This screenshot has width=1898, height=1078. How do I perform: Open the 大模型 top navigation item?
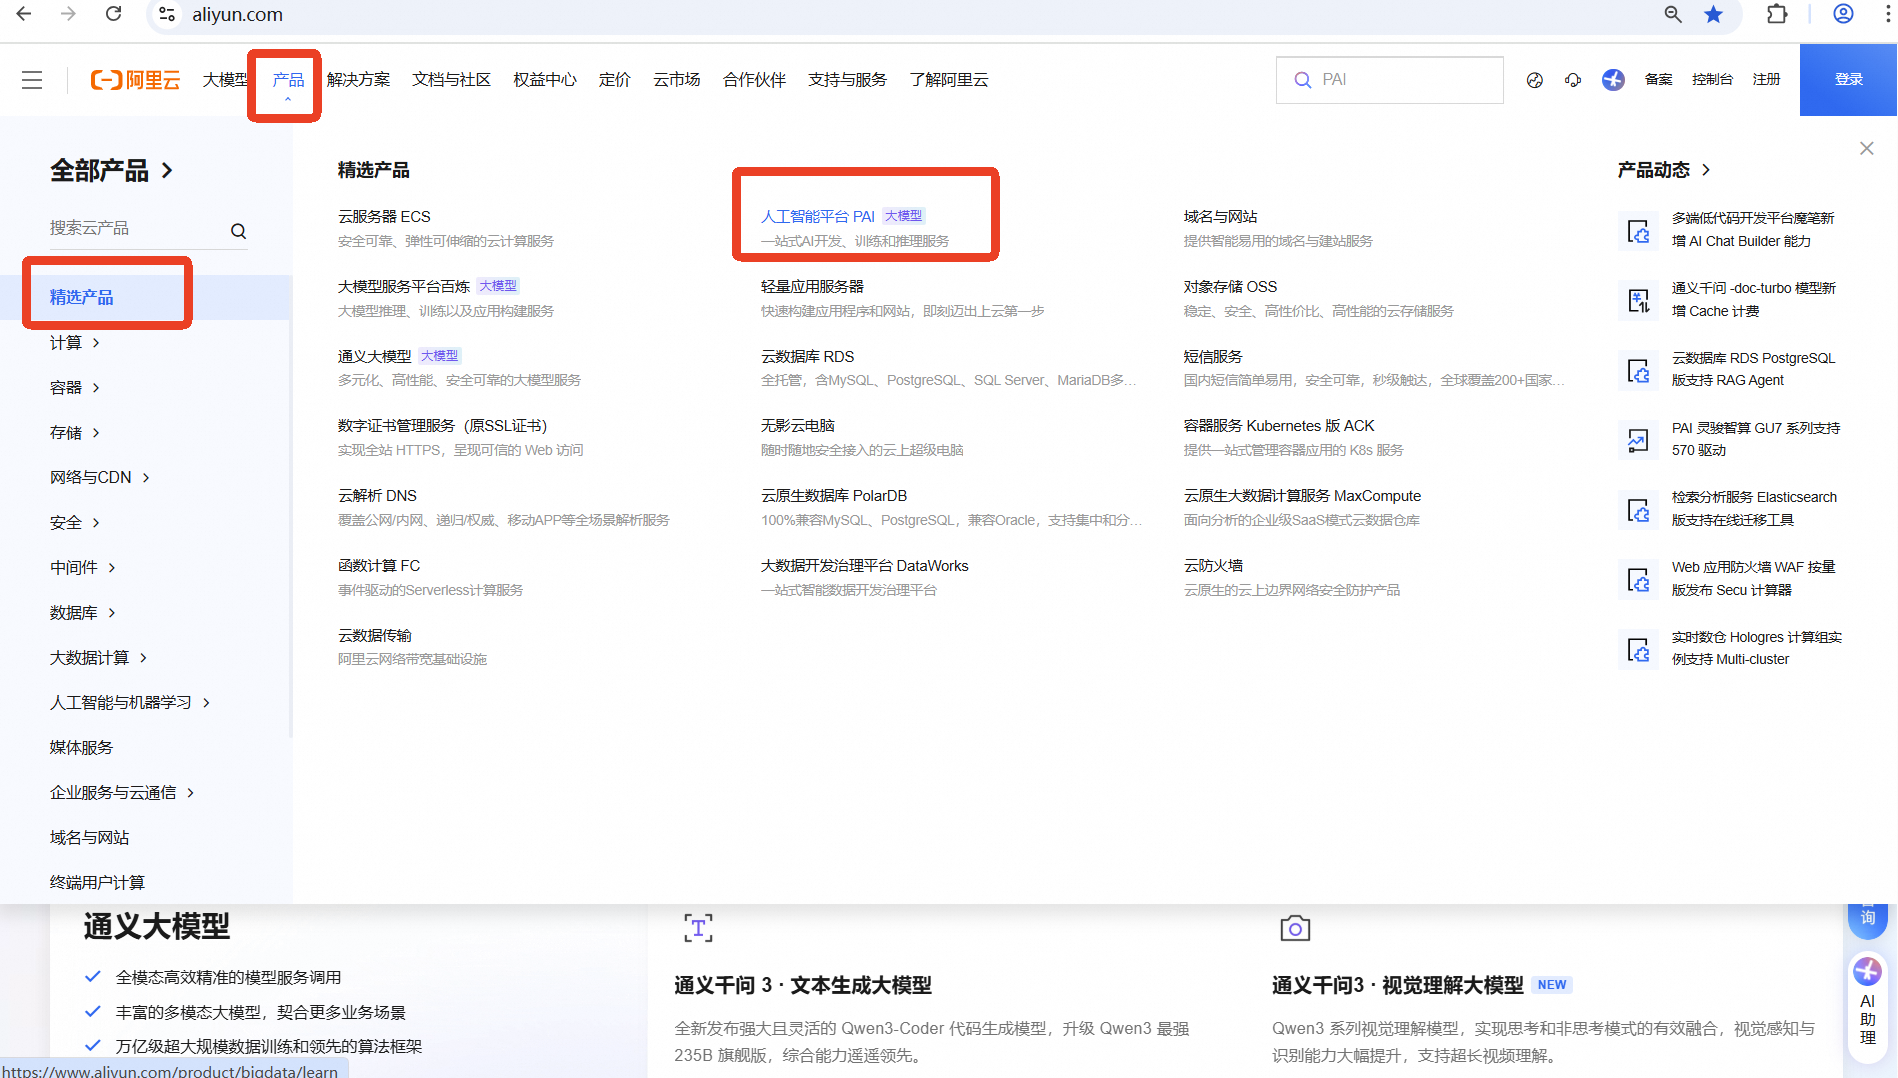pos(225,80)
